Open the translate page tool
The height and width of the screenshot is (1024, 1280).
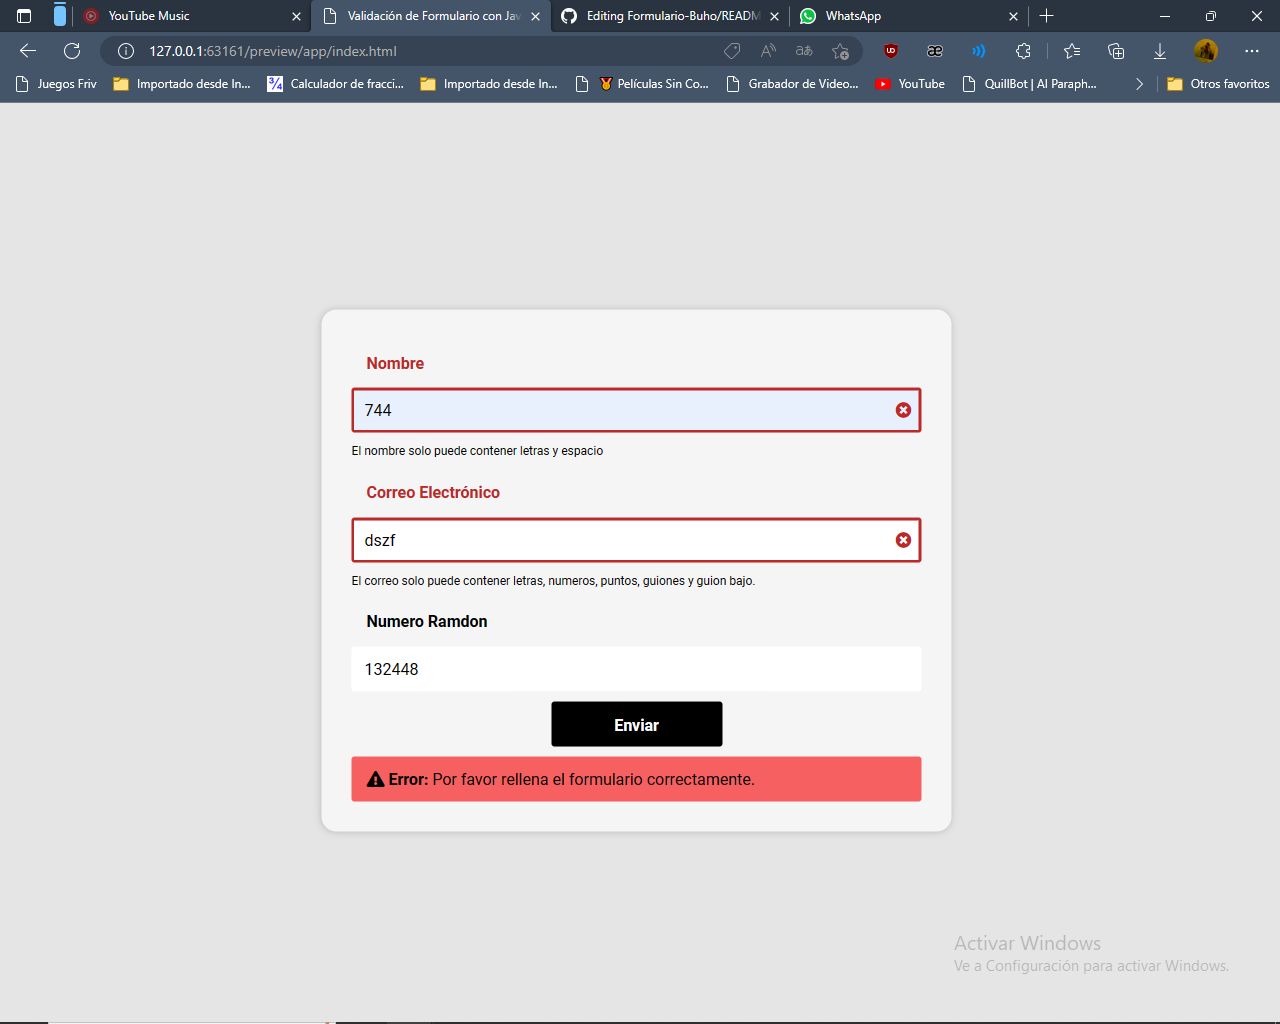tap(803, 51)
